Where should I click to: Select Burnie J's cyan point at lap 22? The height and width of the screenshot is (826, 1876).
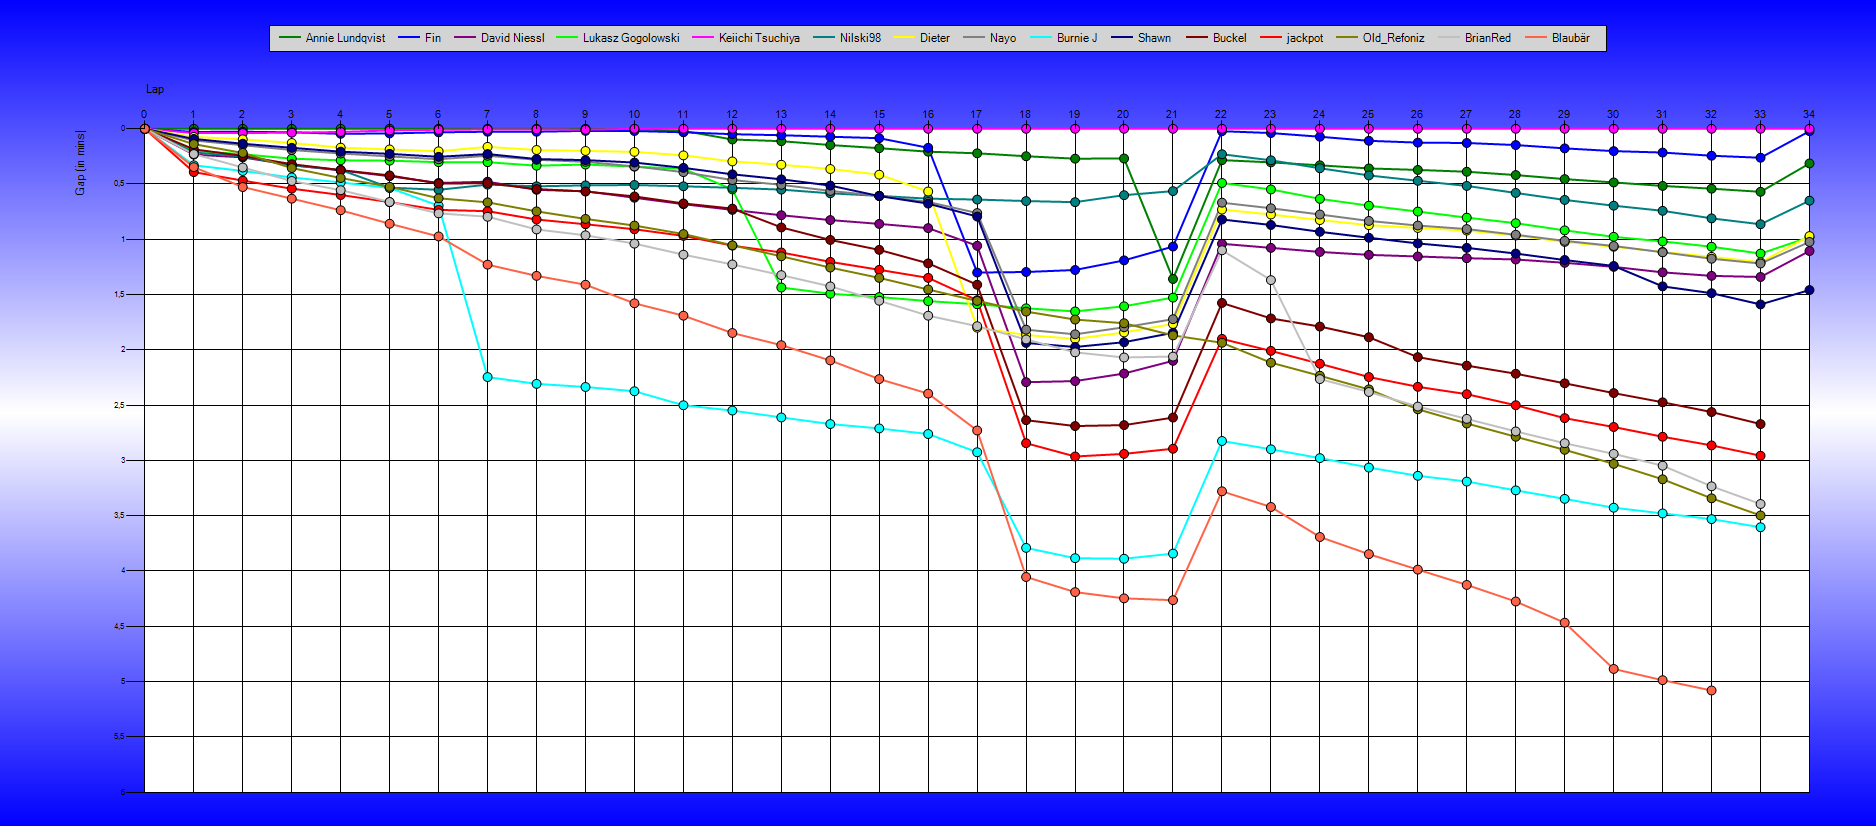1221,440
